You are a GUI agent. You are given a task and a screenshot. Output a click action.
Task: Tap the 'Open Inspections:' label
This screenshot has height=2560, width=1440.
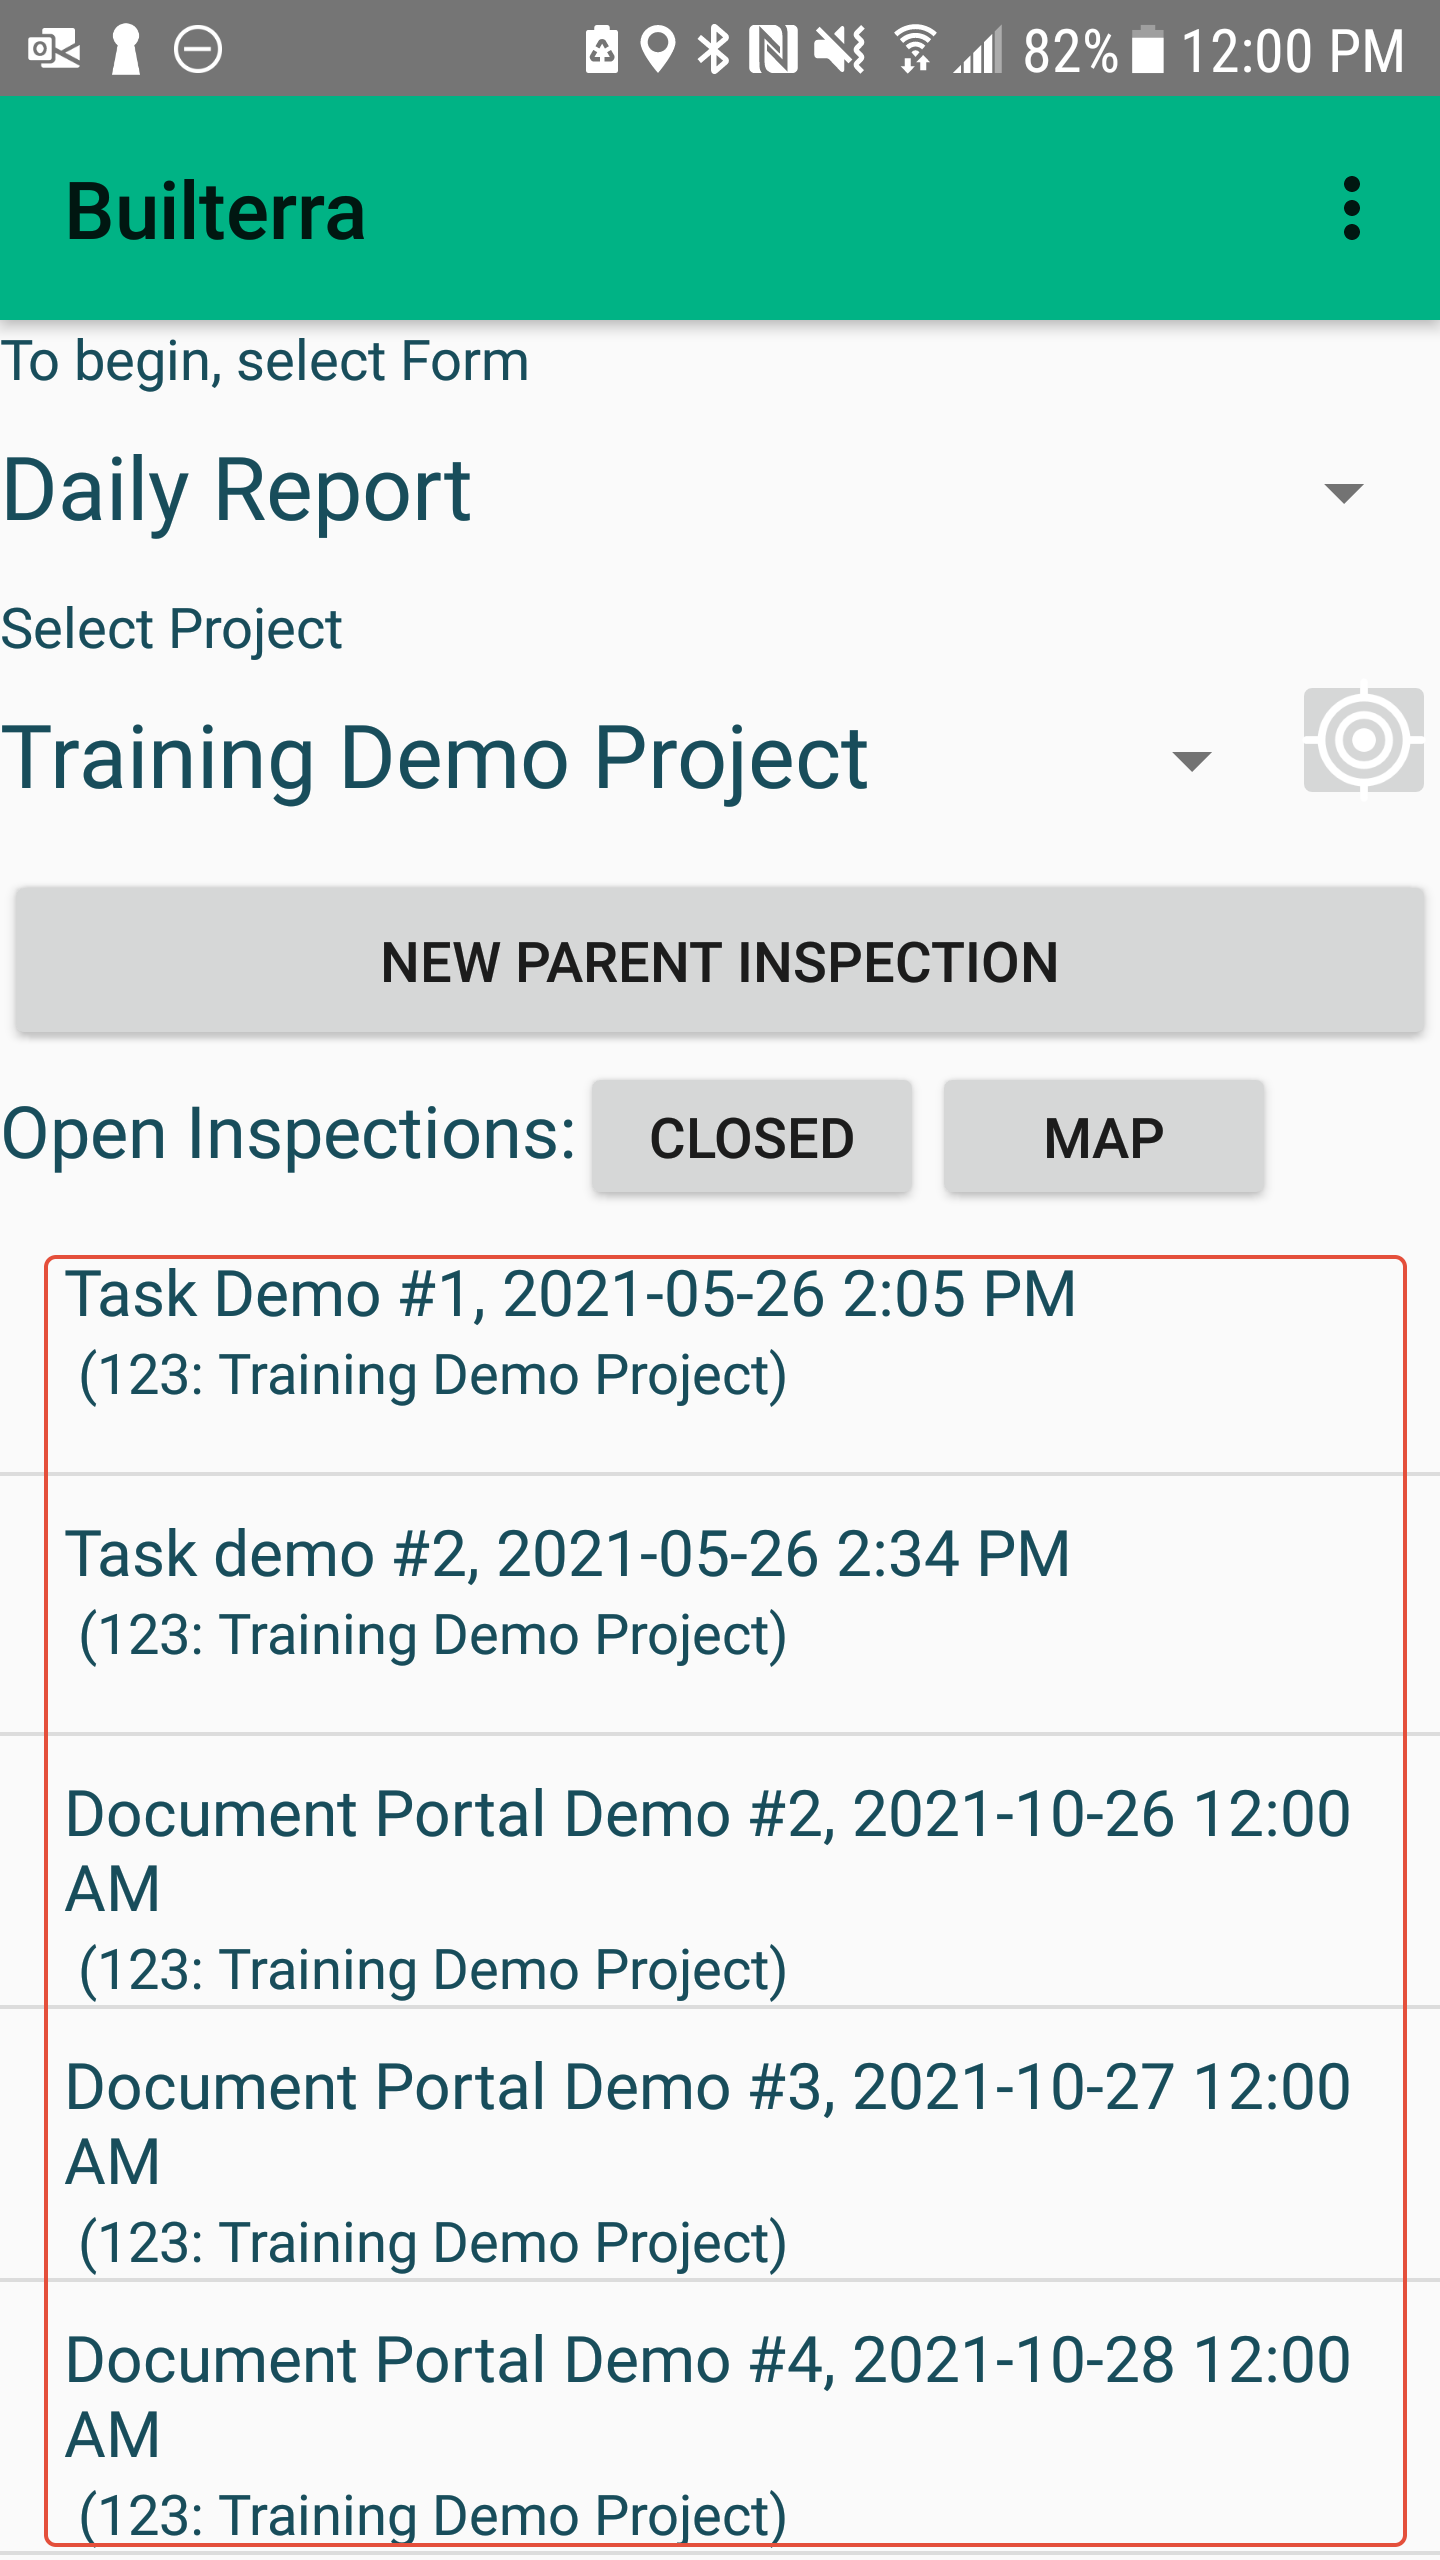tap(289, 1134)
